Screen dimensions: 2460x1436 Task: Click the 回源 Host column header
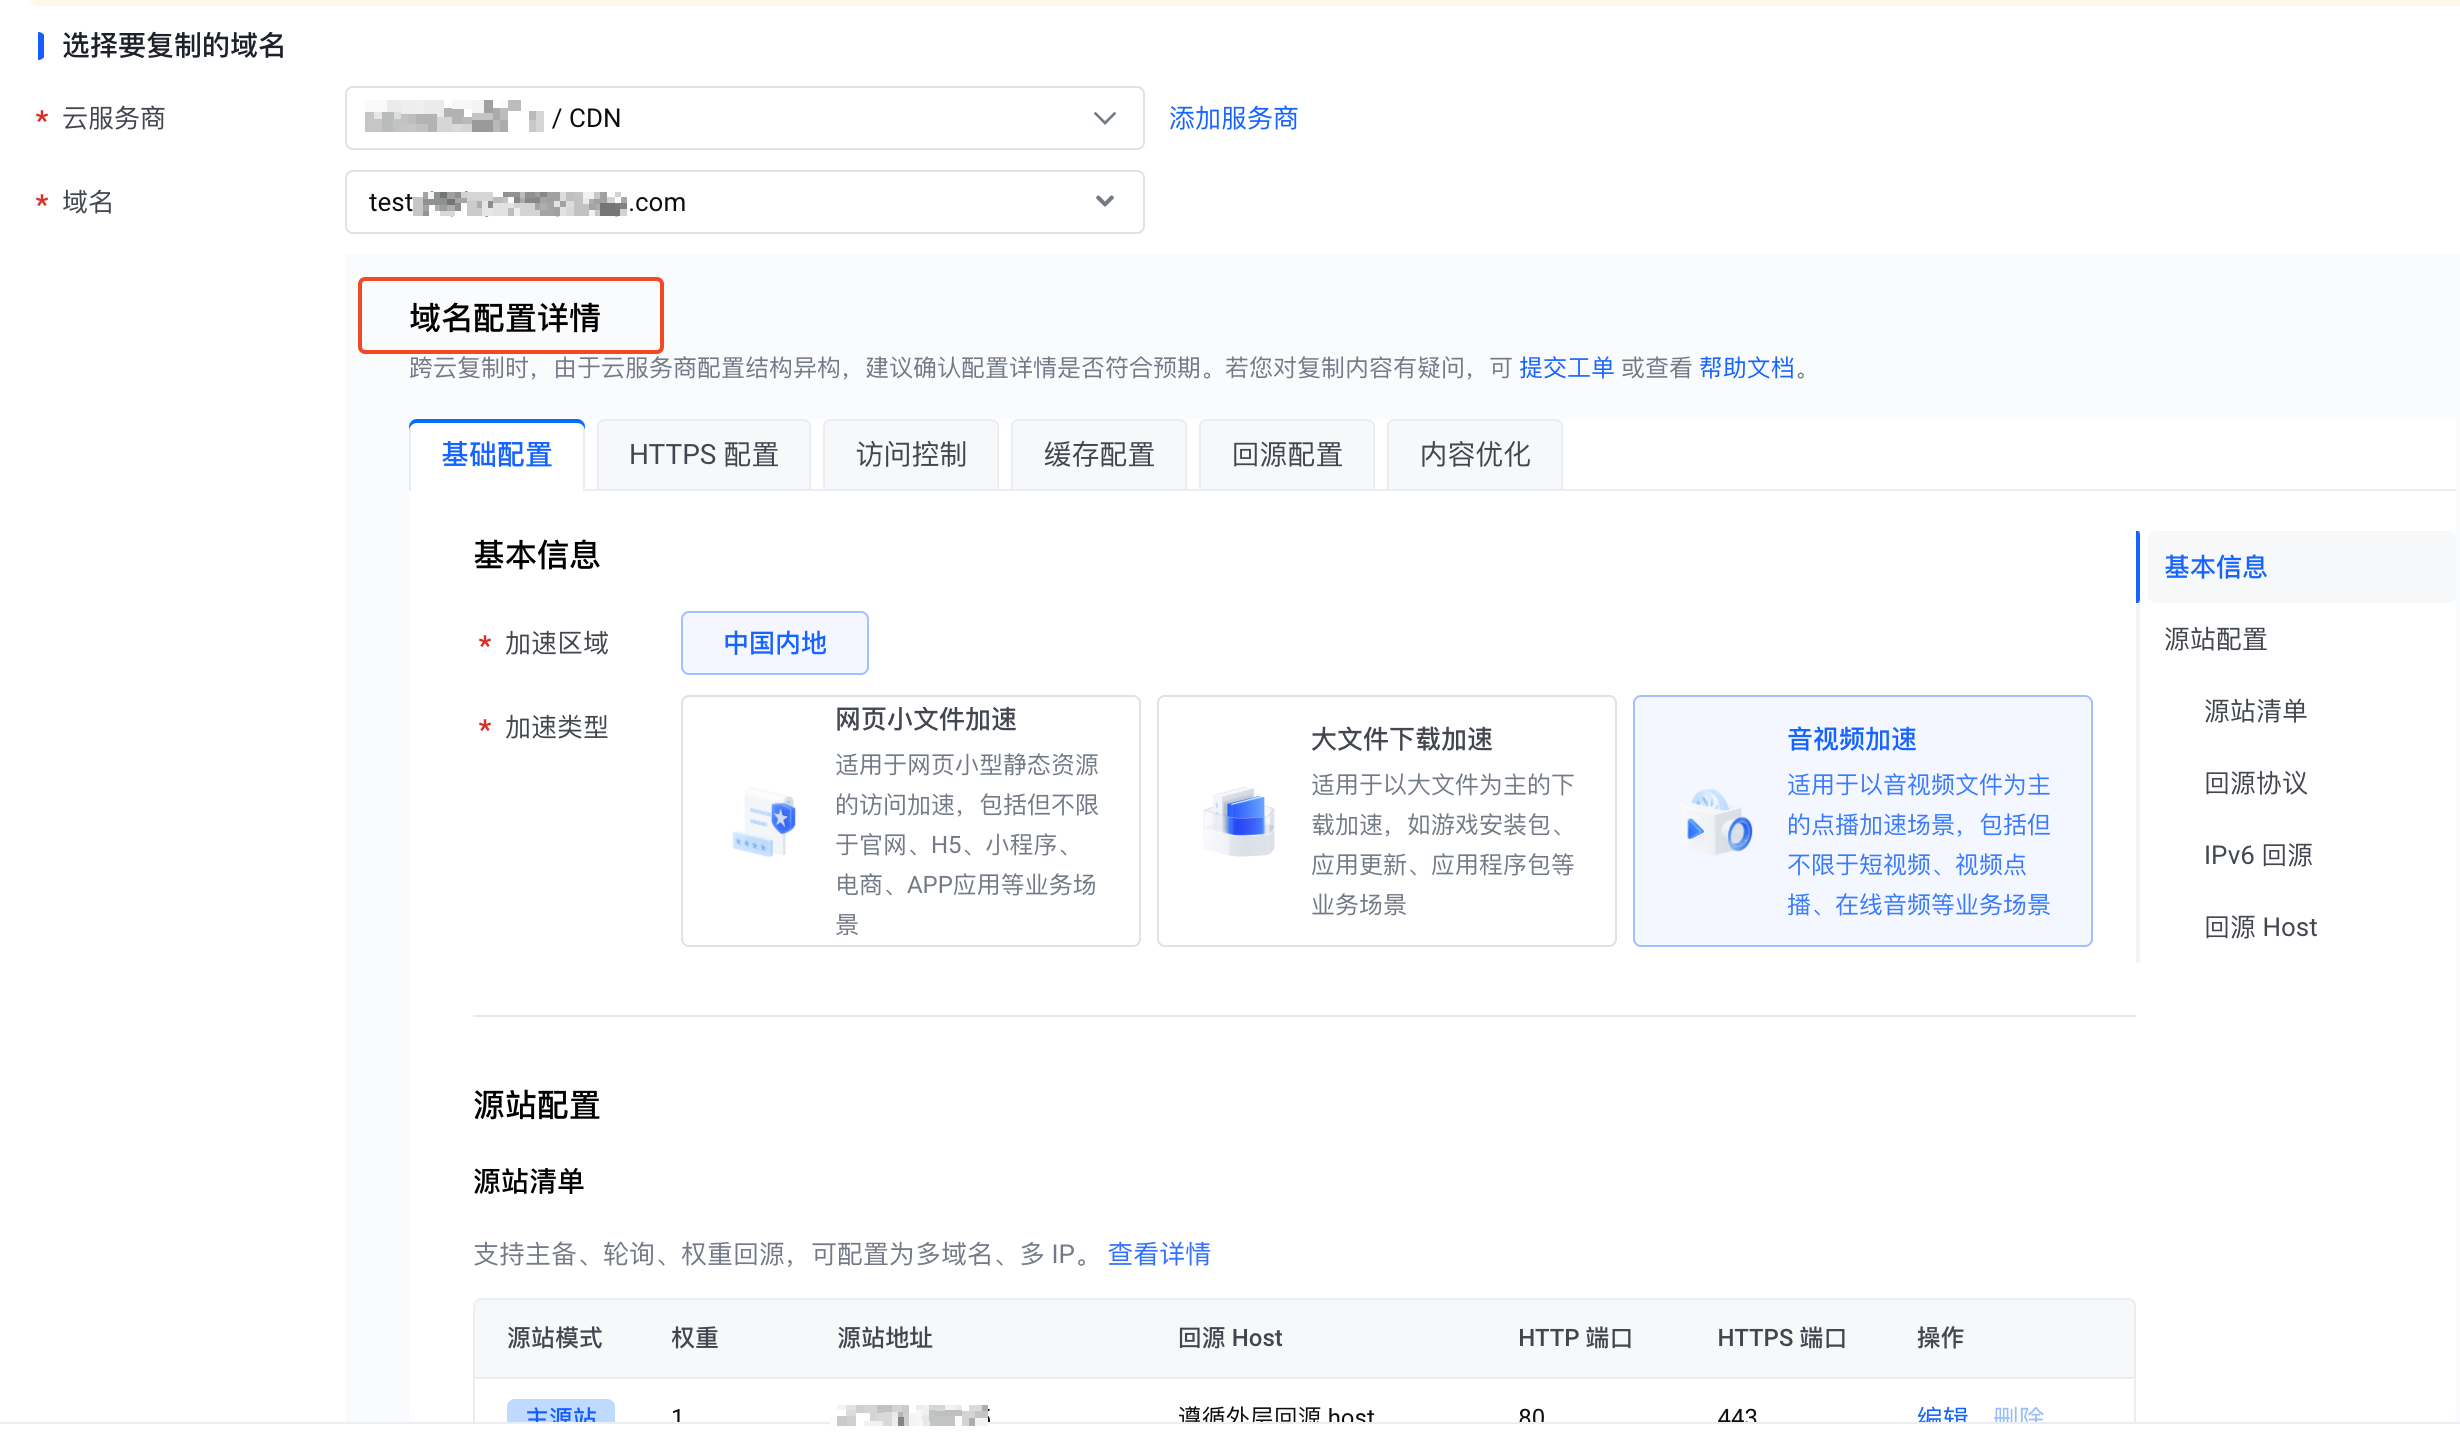point(1230,1338)
